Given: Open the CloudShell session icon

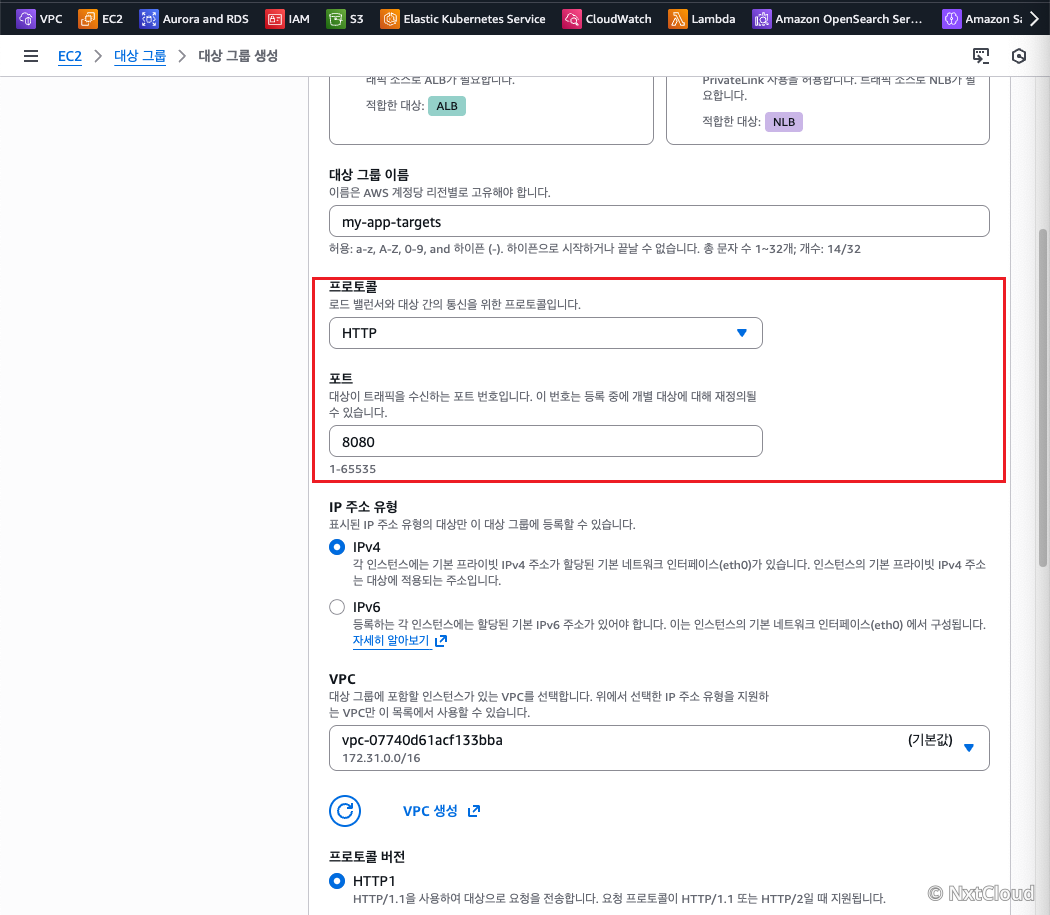Looking at the screenshot, I should [981, 56].
